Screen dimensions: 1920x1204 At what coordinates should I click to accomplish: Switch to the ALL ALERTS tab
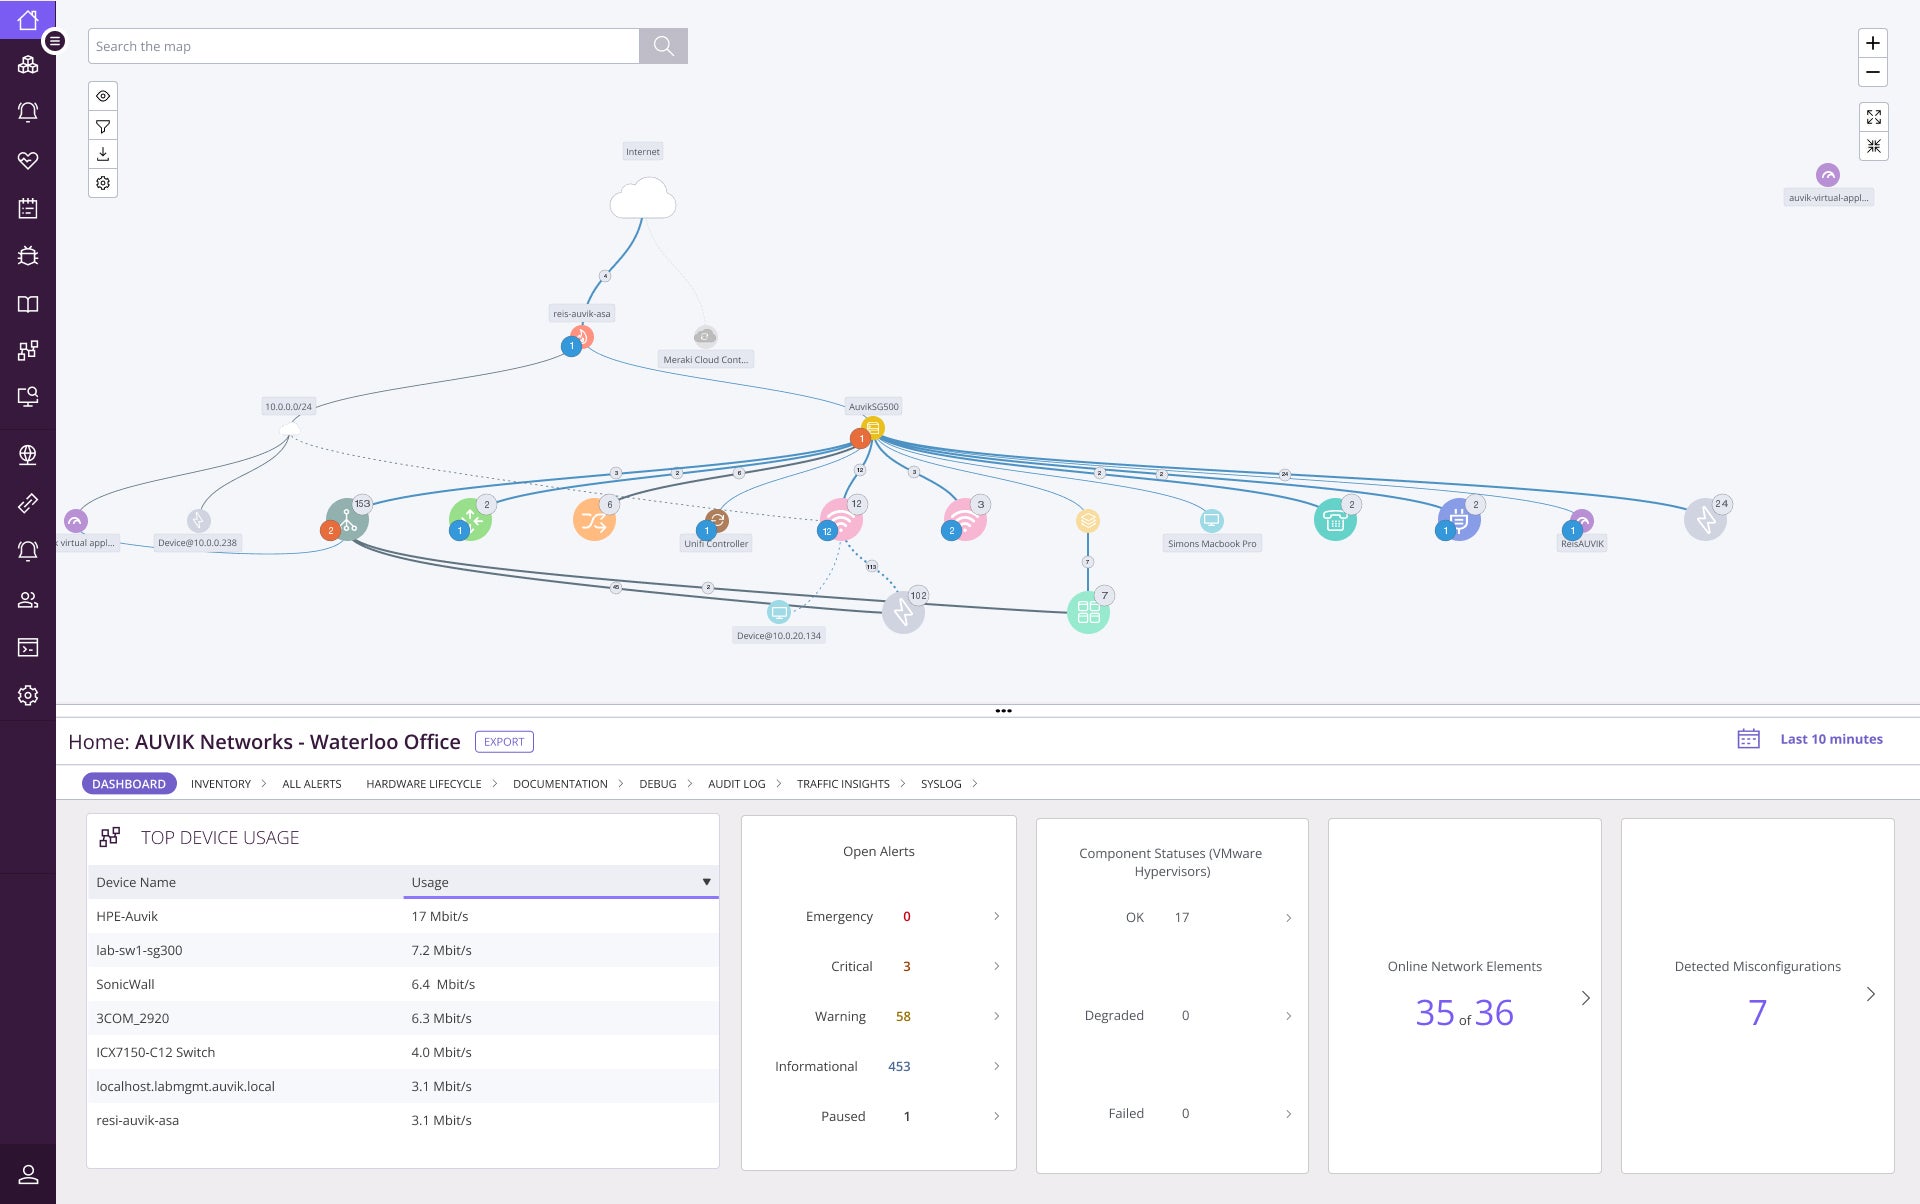coord(312,784)
